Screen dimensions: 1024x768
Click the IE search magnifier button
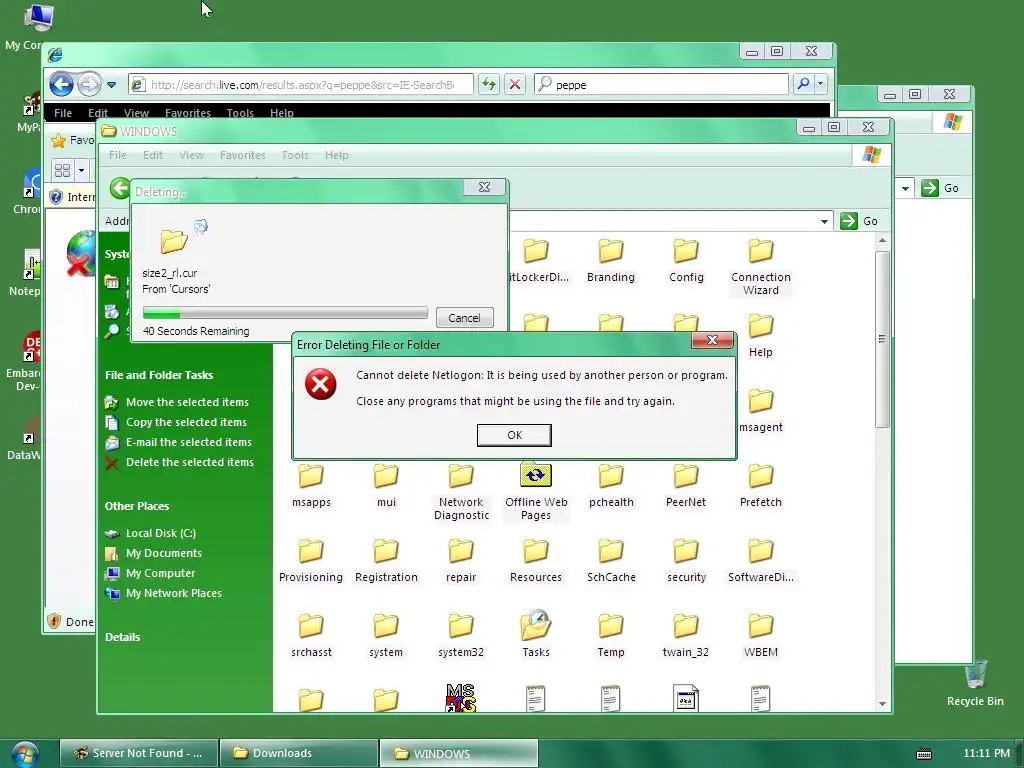pos(803,84)
